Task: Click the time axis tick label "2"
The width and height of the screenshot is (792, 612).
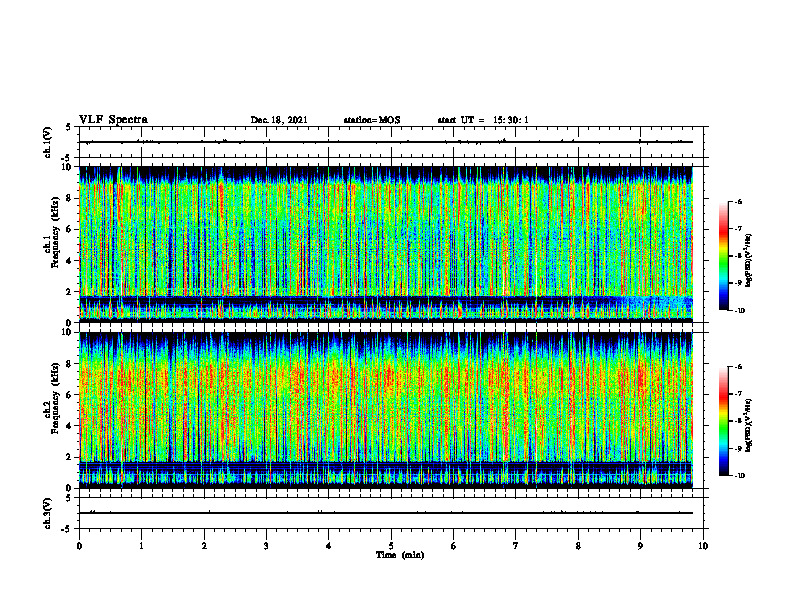Action: [204, 546]
